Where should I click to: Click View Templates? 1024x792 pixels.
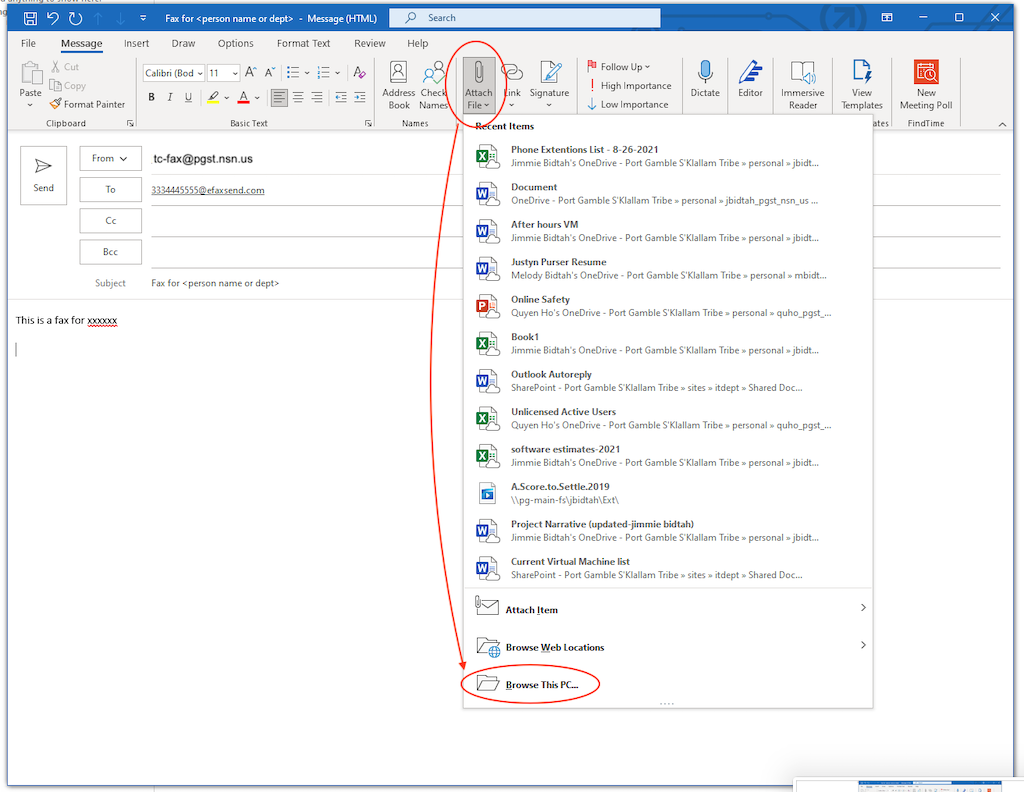(x=862, y=85)
